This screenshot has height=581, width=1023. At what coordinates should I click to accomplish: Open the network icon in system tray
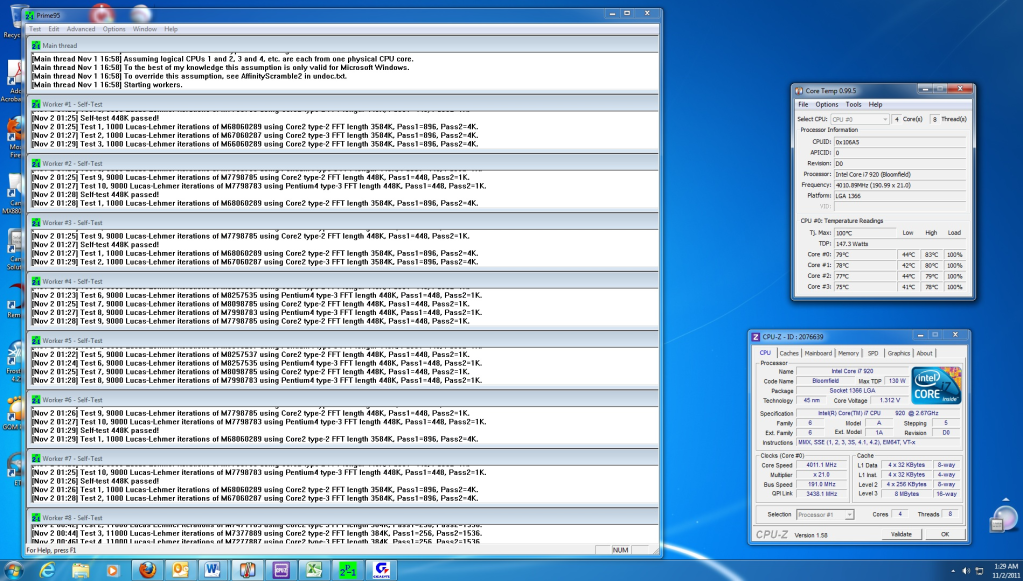tap(979, 571)
